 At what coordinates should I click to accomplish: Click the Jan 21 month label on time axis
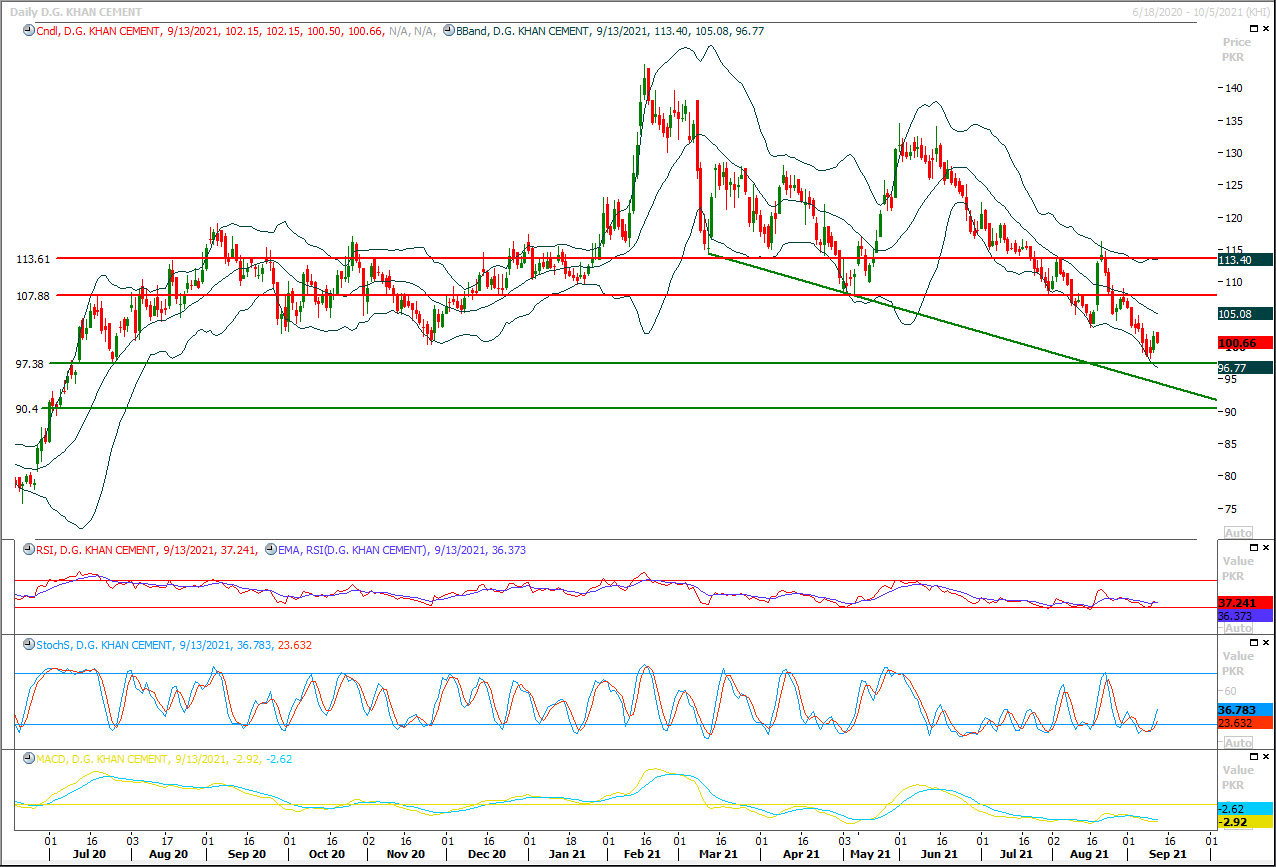[567, 855]
